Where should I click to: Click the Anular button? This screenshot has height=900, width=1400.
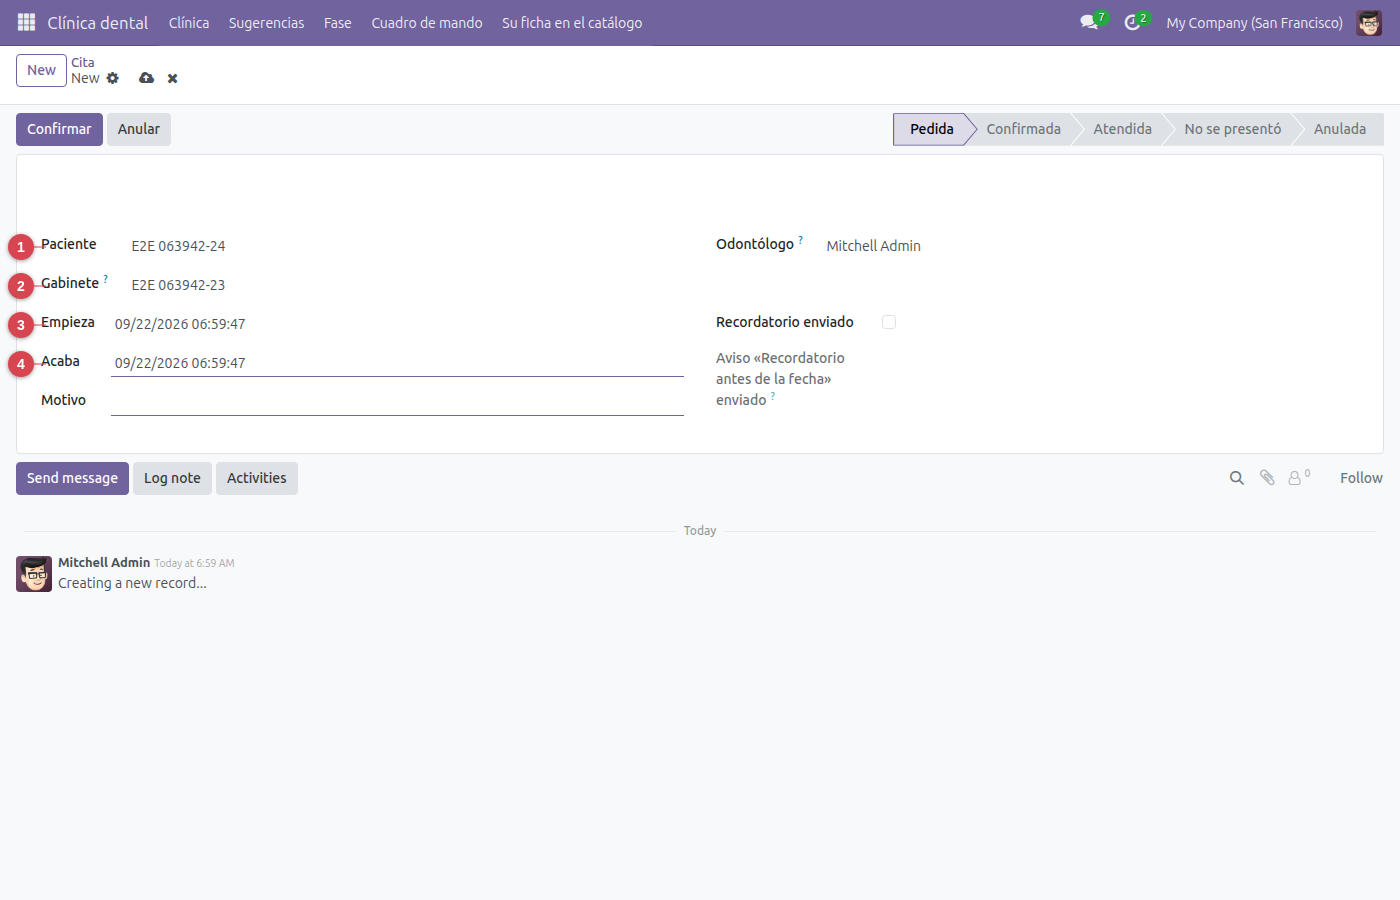pyautogui.click(x=139, y=129)
